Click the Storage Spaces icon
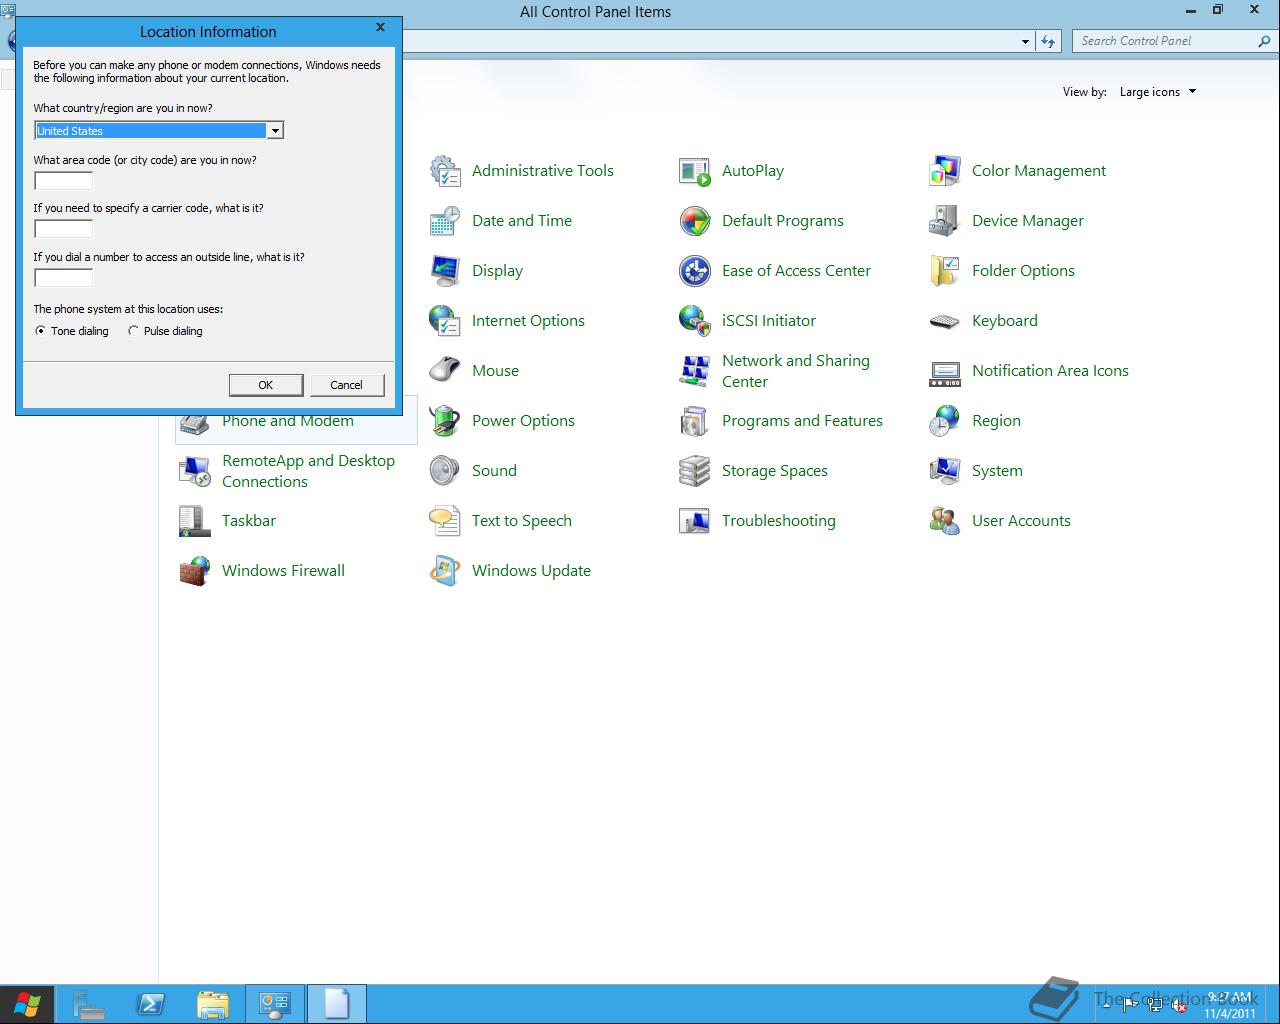1280x1024 pixels. [x=695, y=471]
